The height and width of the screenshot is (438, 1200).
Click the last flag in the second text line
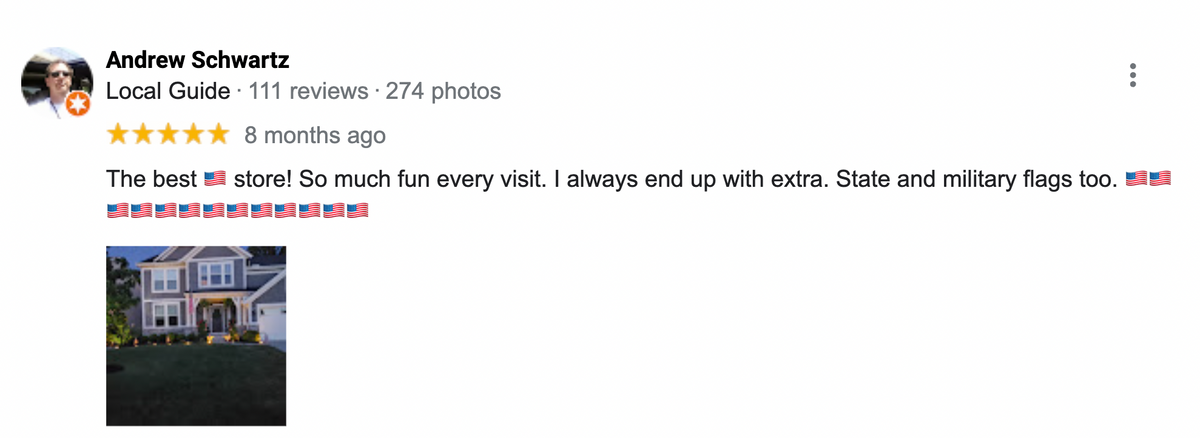pos(358,210)
